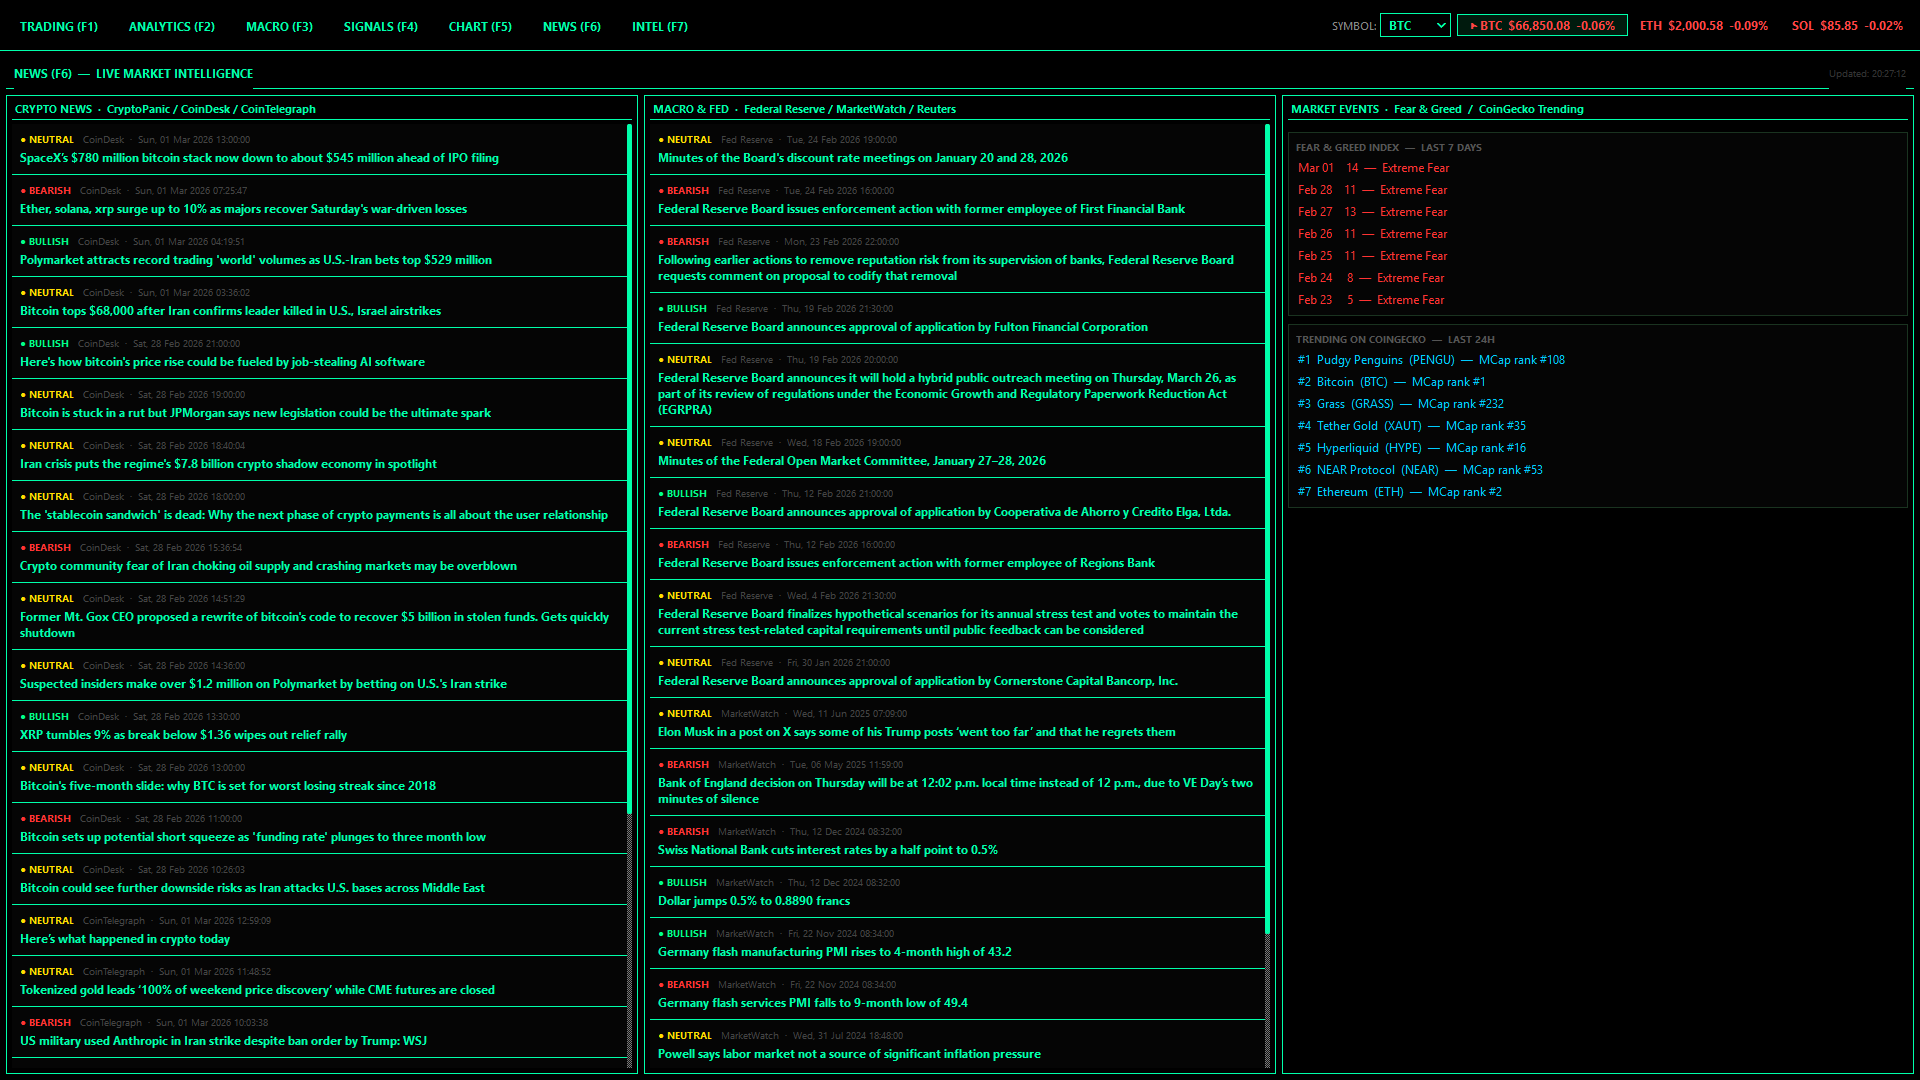
Task: Click the ETH $2,000.58 price ticker
Action: tap(1703, 26)
